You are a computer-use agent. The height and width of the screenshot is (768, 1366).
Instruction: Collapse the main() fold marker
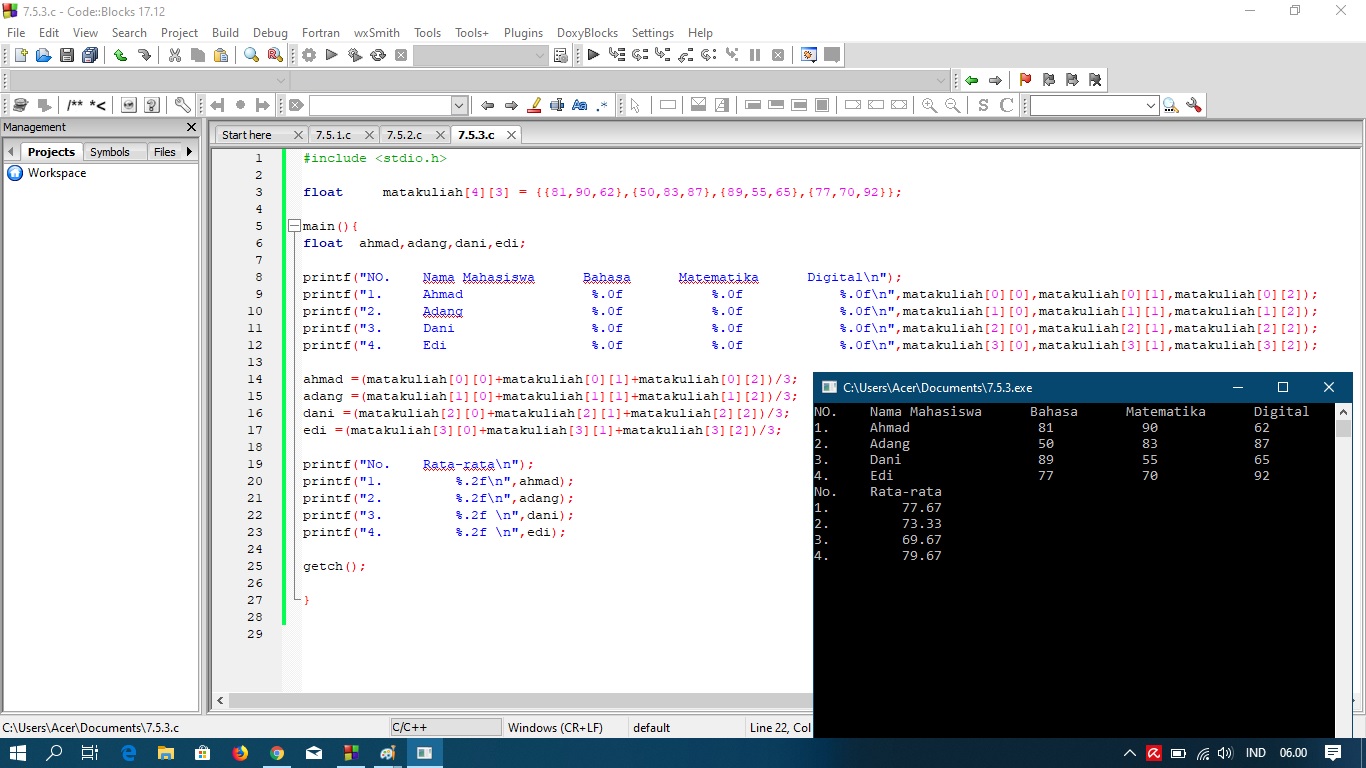point(294,226)
